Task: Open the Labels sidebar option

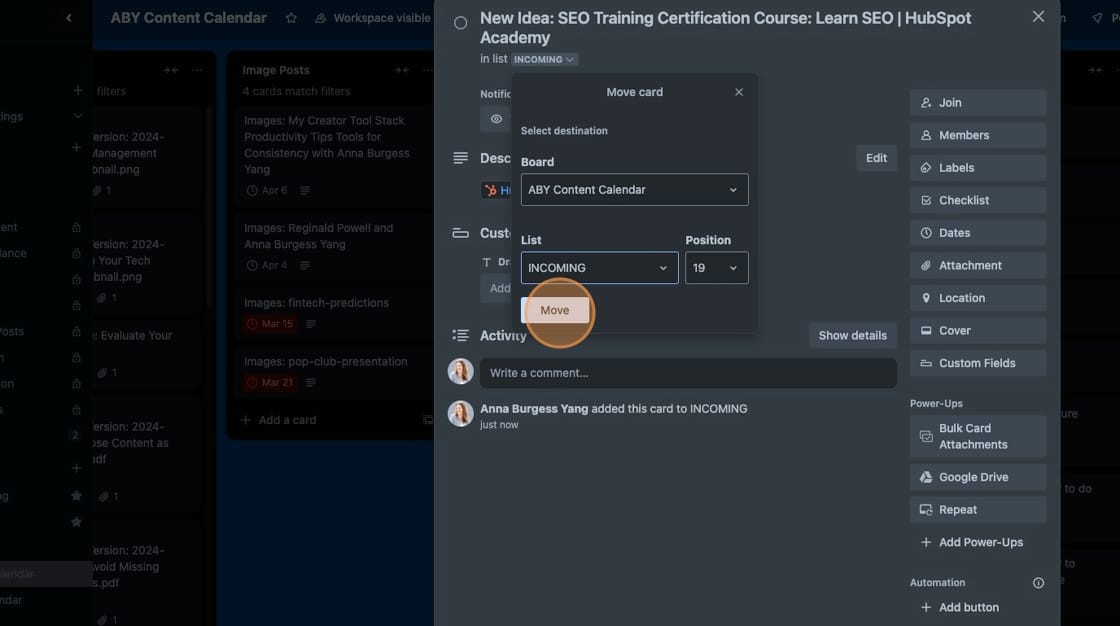Action: [976, 167]
